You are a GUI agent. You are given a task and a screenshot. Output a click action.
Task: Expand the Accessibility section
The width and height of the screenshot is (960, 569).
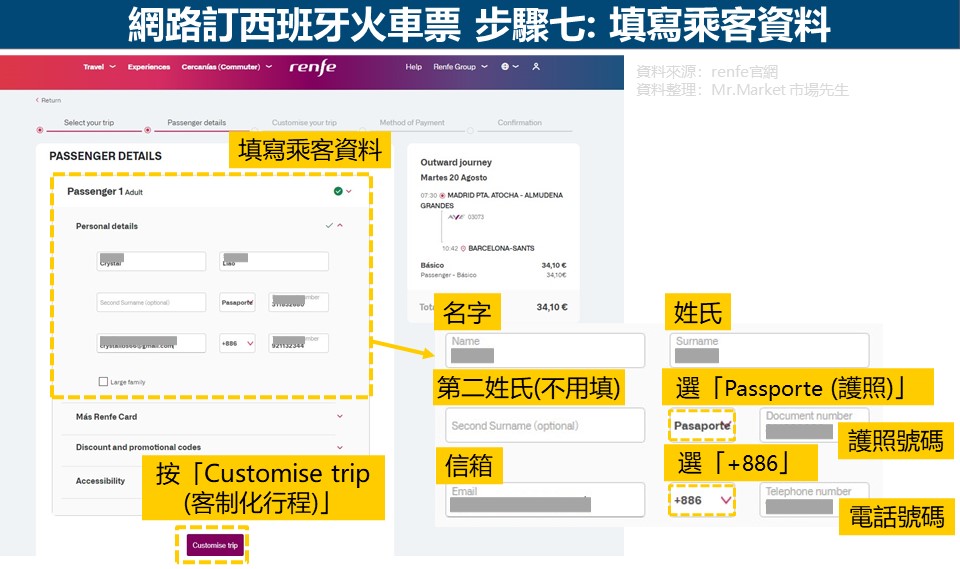pyautogui.click(x=102, y=481)
